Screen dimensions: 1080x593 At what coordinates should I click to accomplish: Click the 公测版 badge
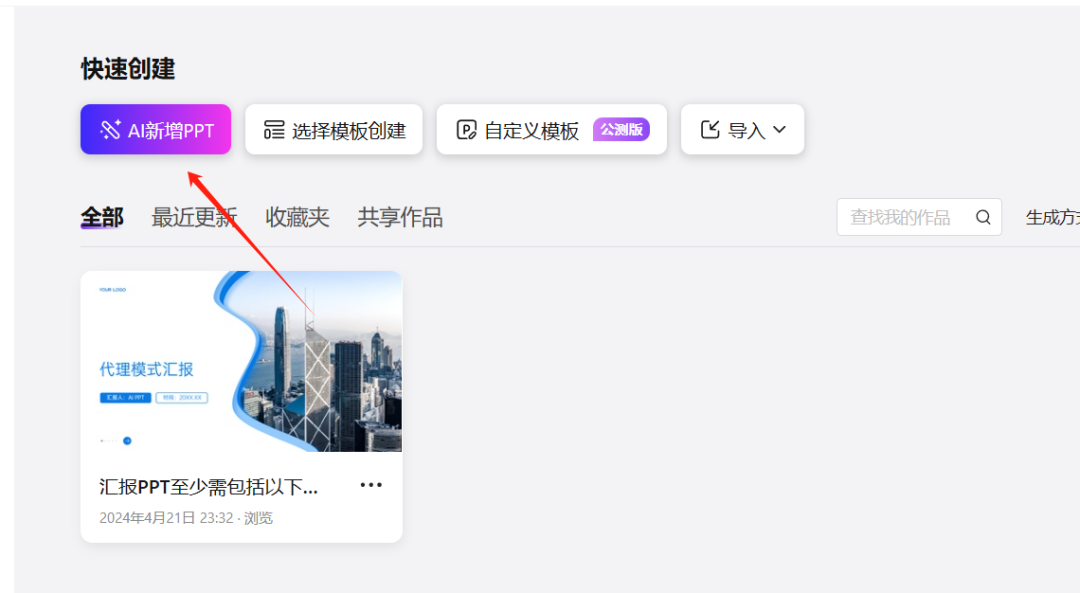tap(621, 129)
